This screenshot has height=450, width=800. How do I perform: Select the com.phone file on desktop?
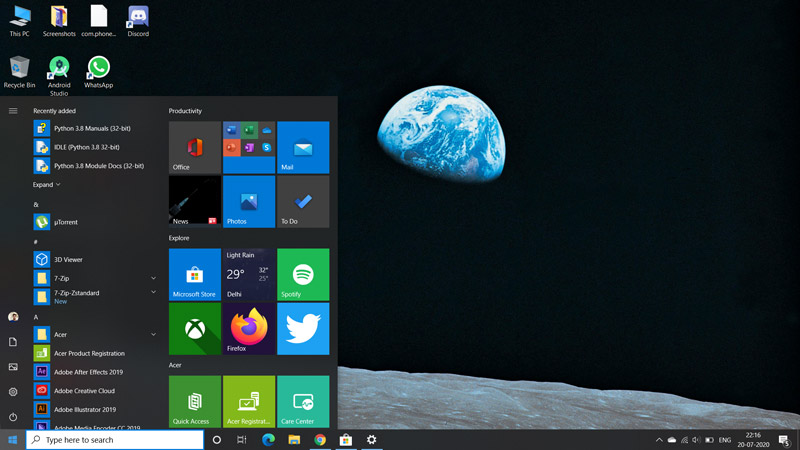[x=98, y=21]
